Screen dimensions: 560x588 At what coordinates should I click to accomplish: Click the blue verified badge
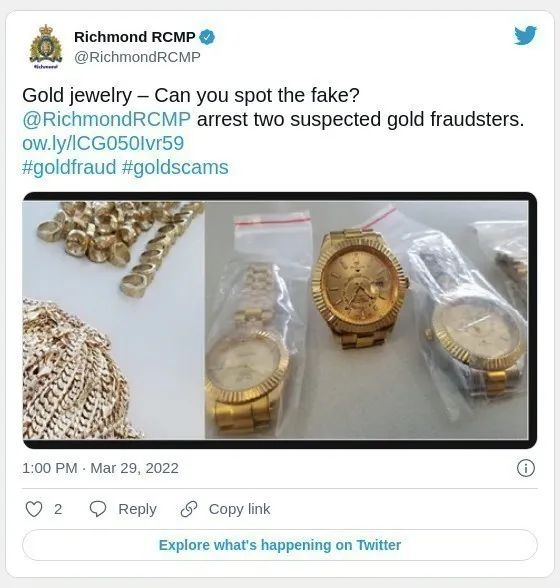pyautogui.click(x=207, y=37)
